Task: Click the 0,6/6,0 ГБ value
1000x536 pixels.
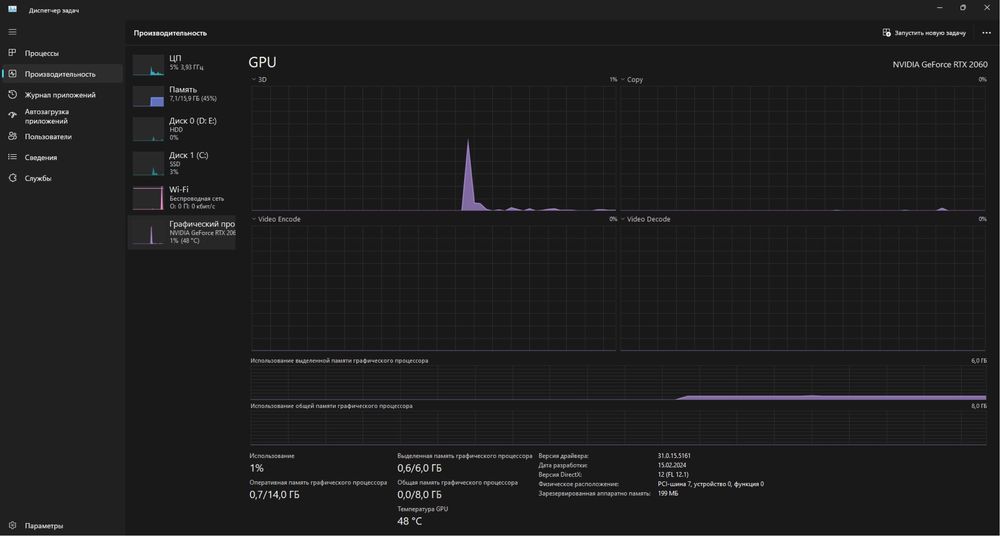Action: click(x=419, y=468)
